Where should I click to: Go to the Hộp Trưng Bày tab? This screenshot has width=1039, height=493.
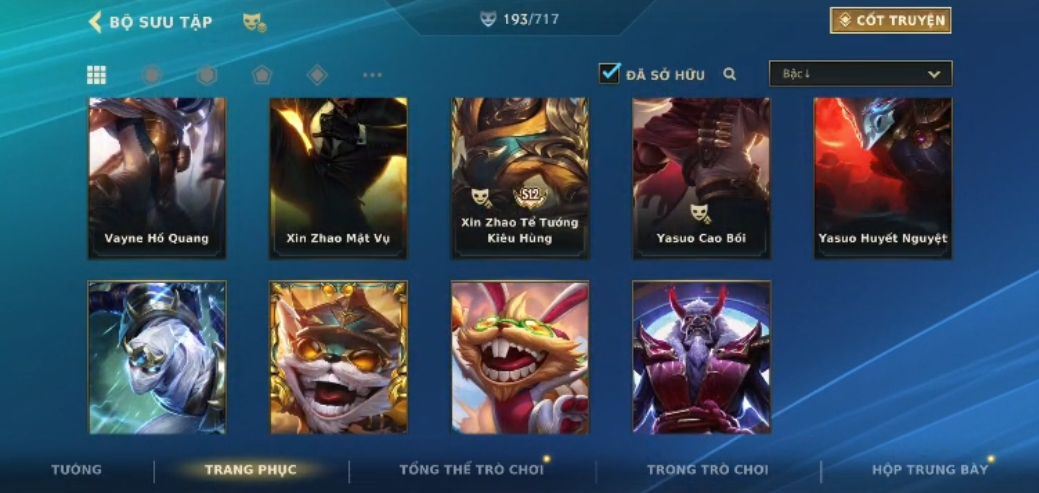tap(930, 470)
